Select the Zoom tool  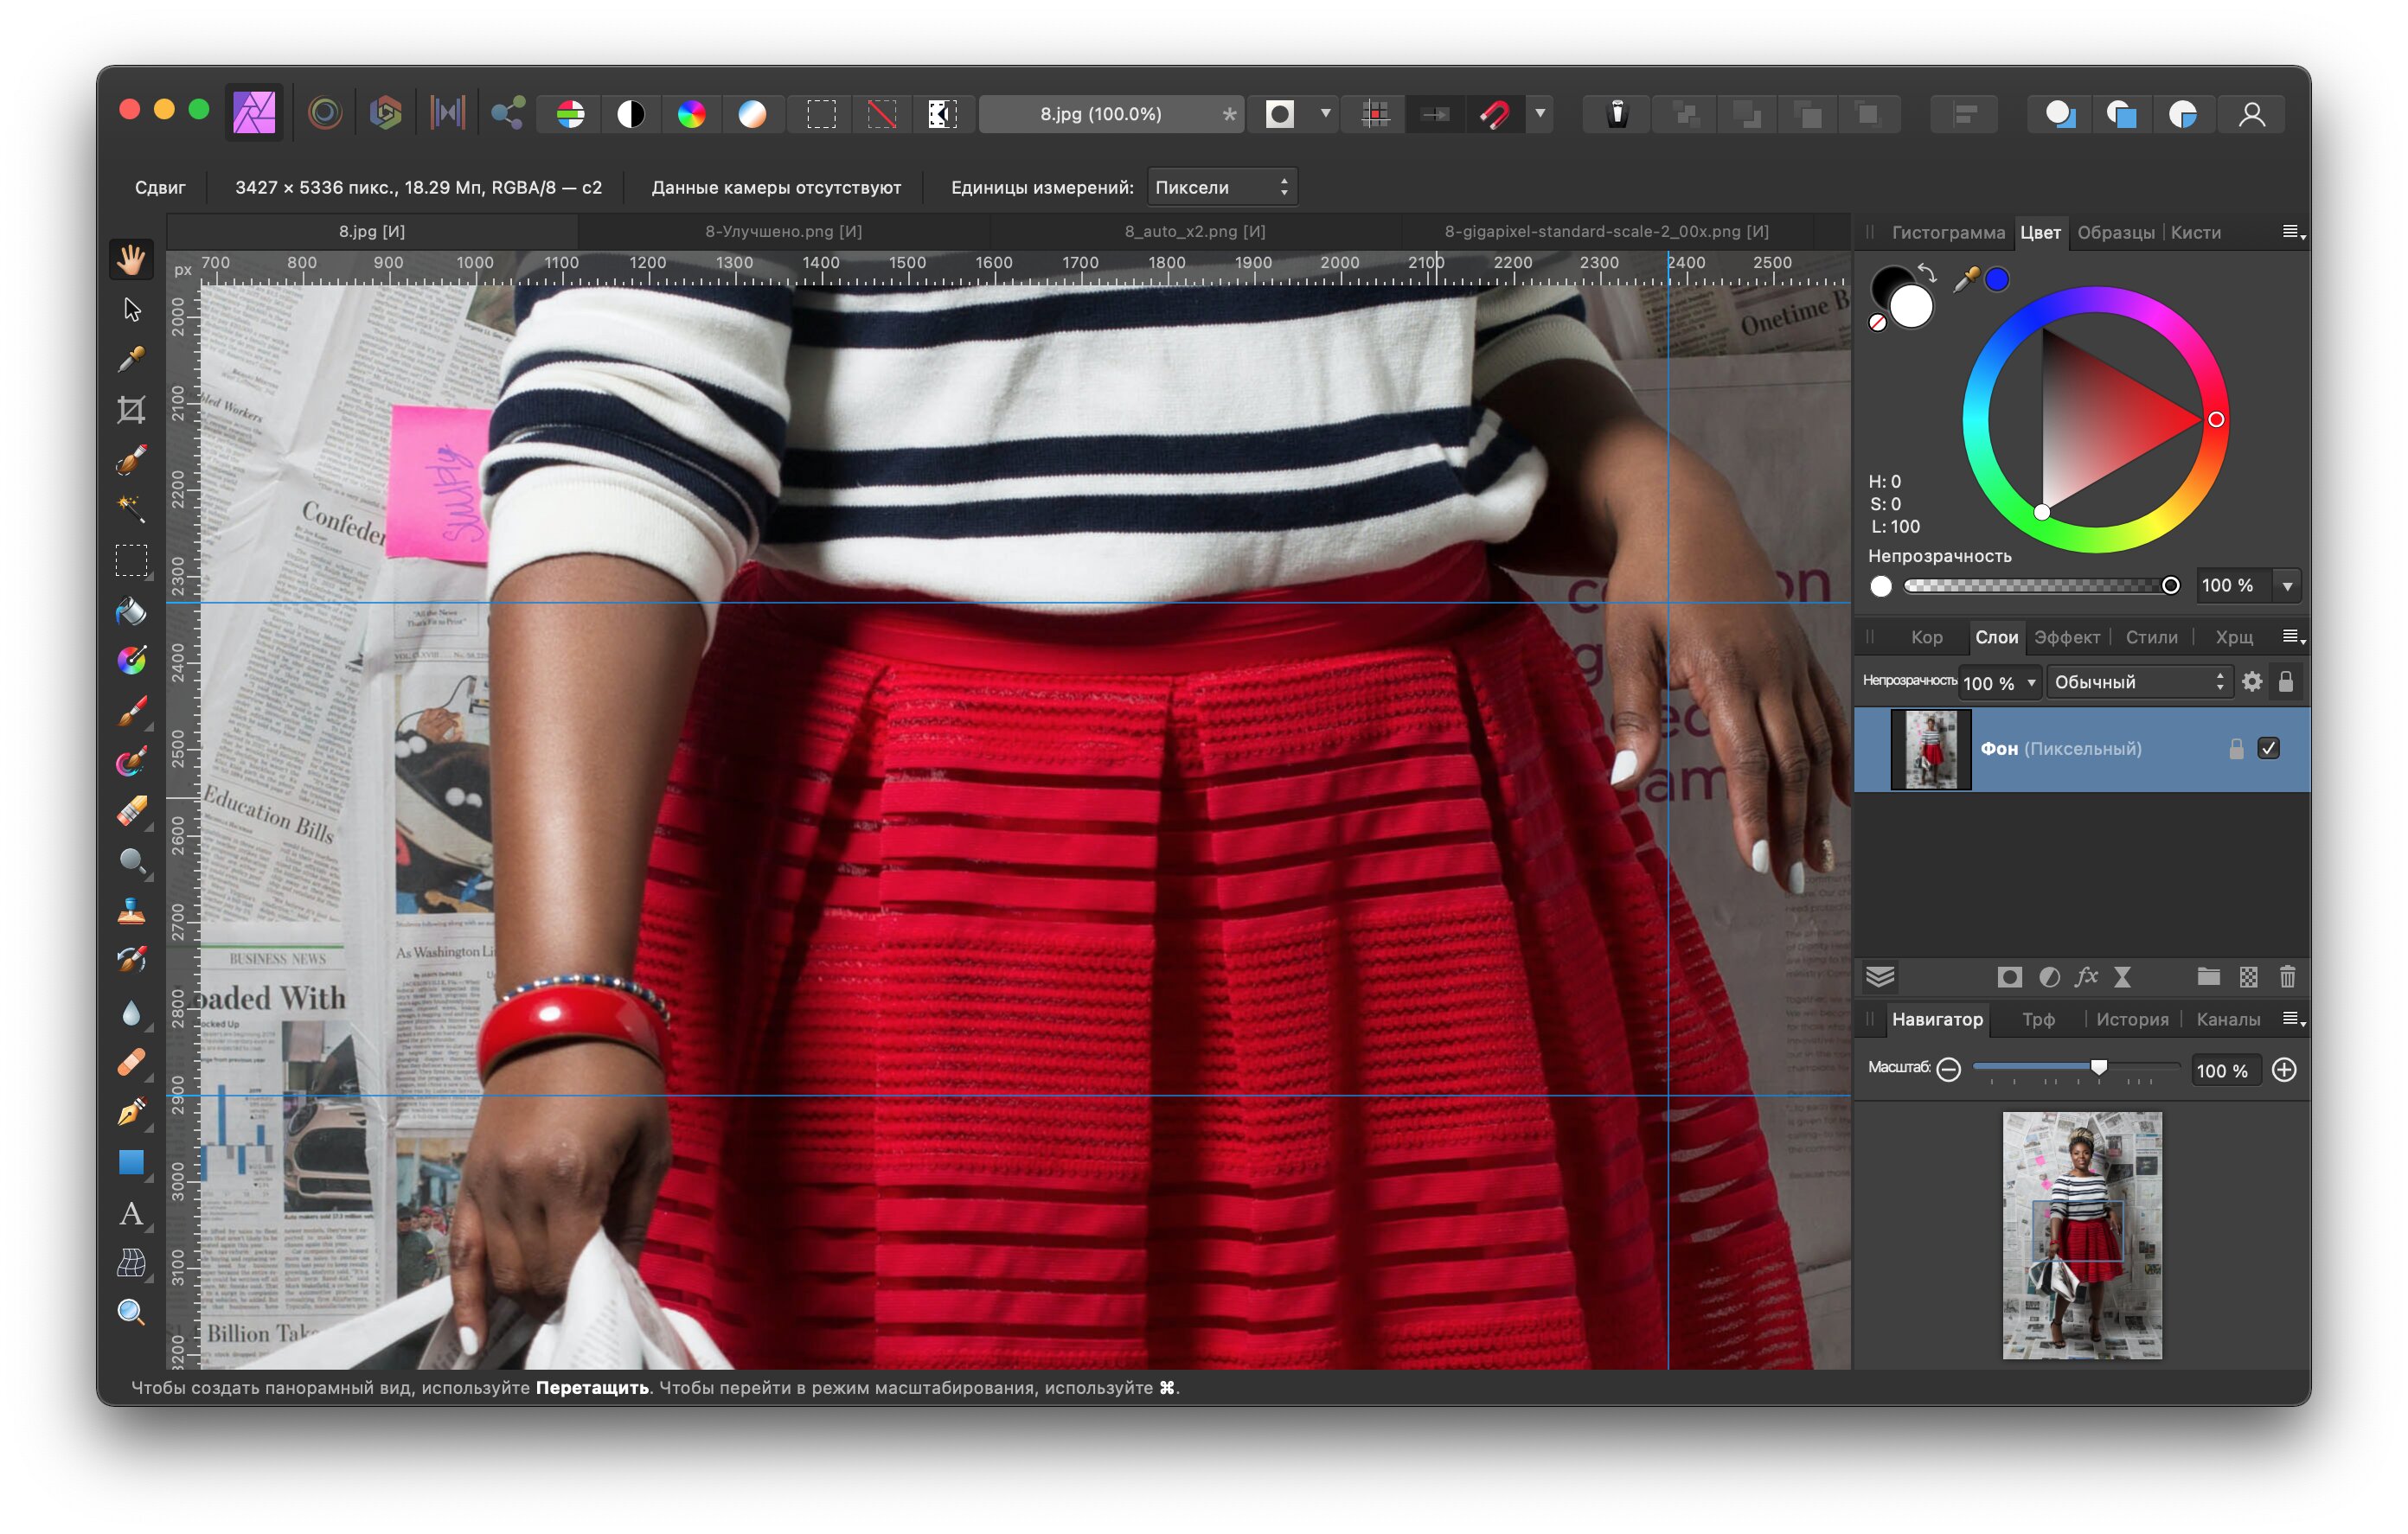point(133,1316)
